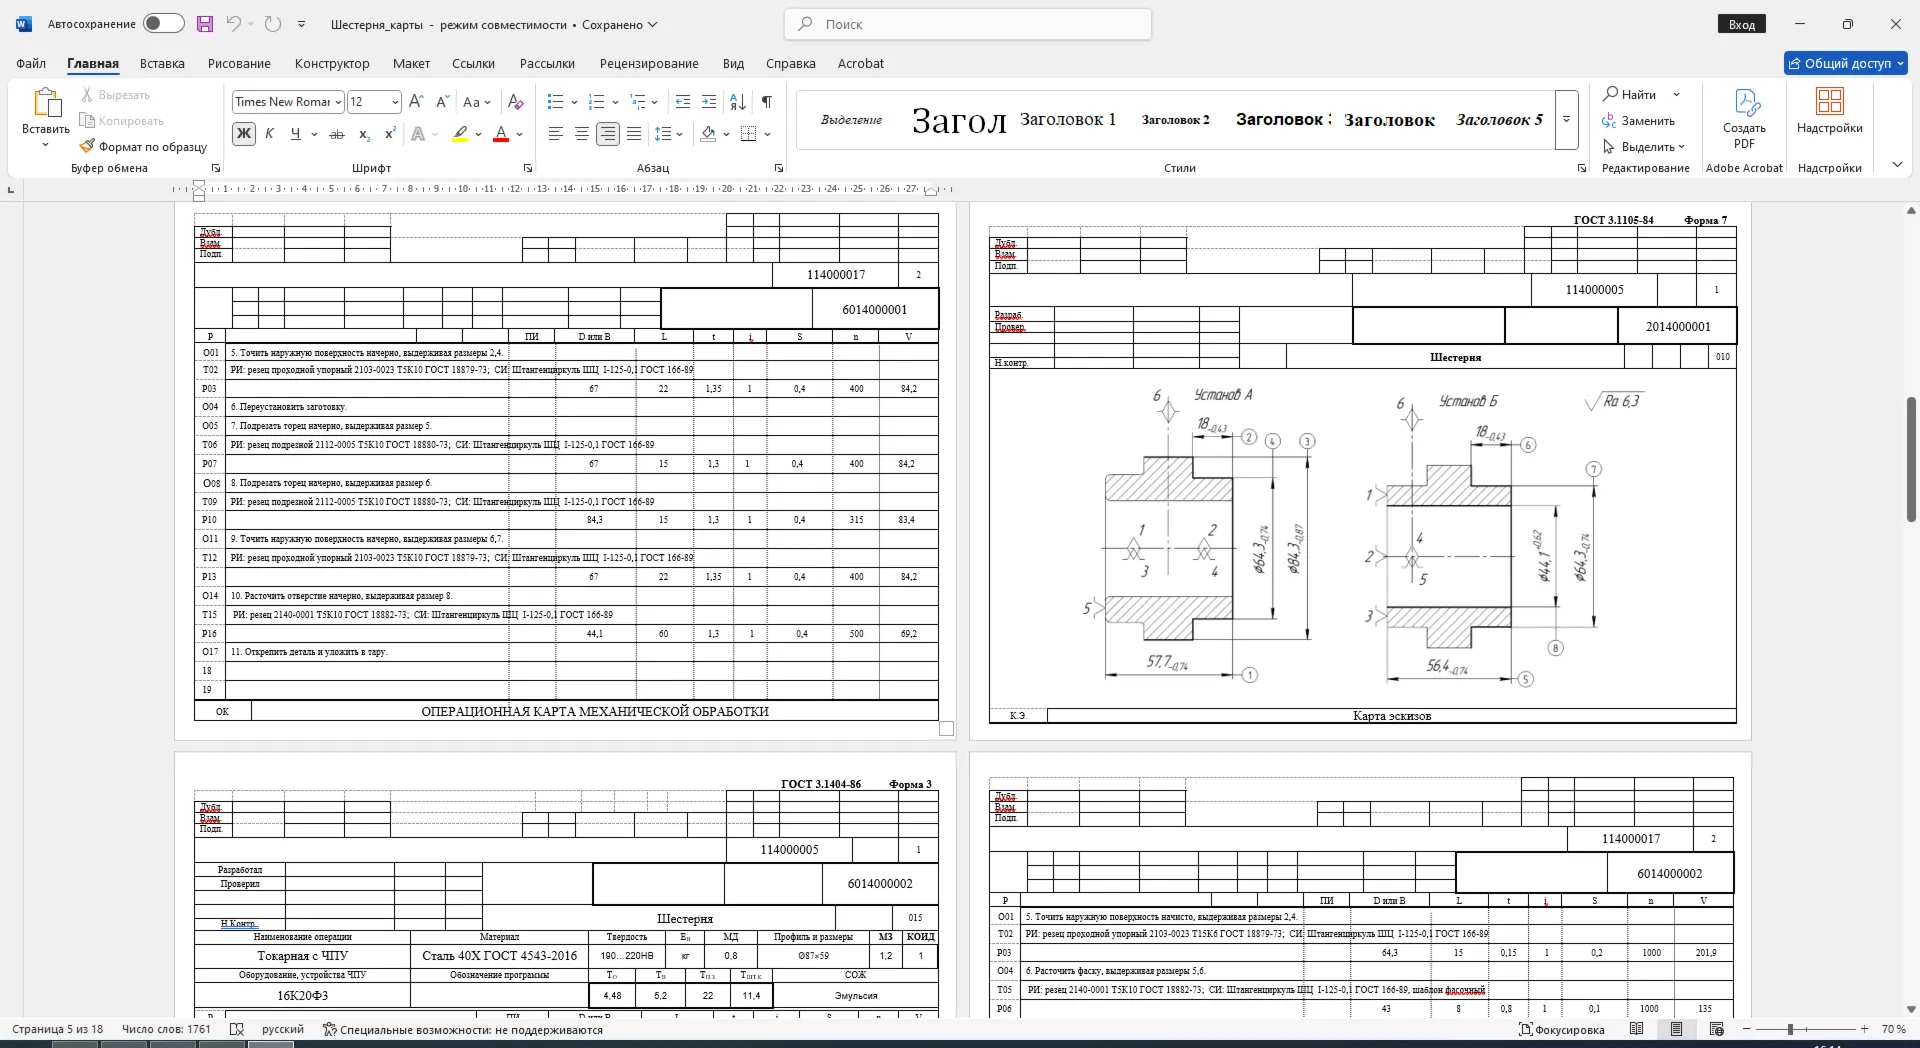Click the Заменить button

click(x=1638, y=120)
